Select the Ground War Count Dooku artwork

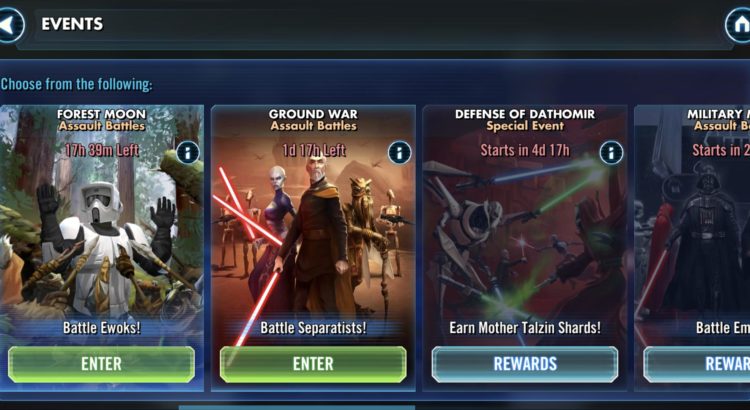tap(313, 239)
